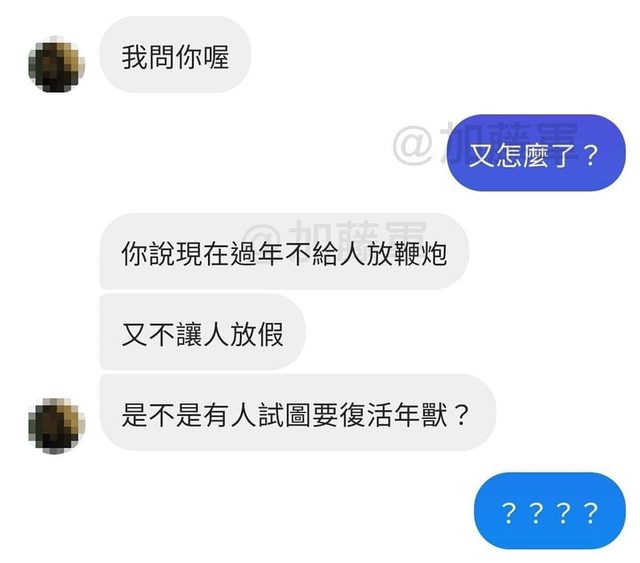Click the message about 過年不給人放鞭炮
640x563 pixels.
284,251
